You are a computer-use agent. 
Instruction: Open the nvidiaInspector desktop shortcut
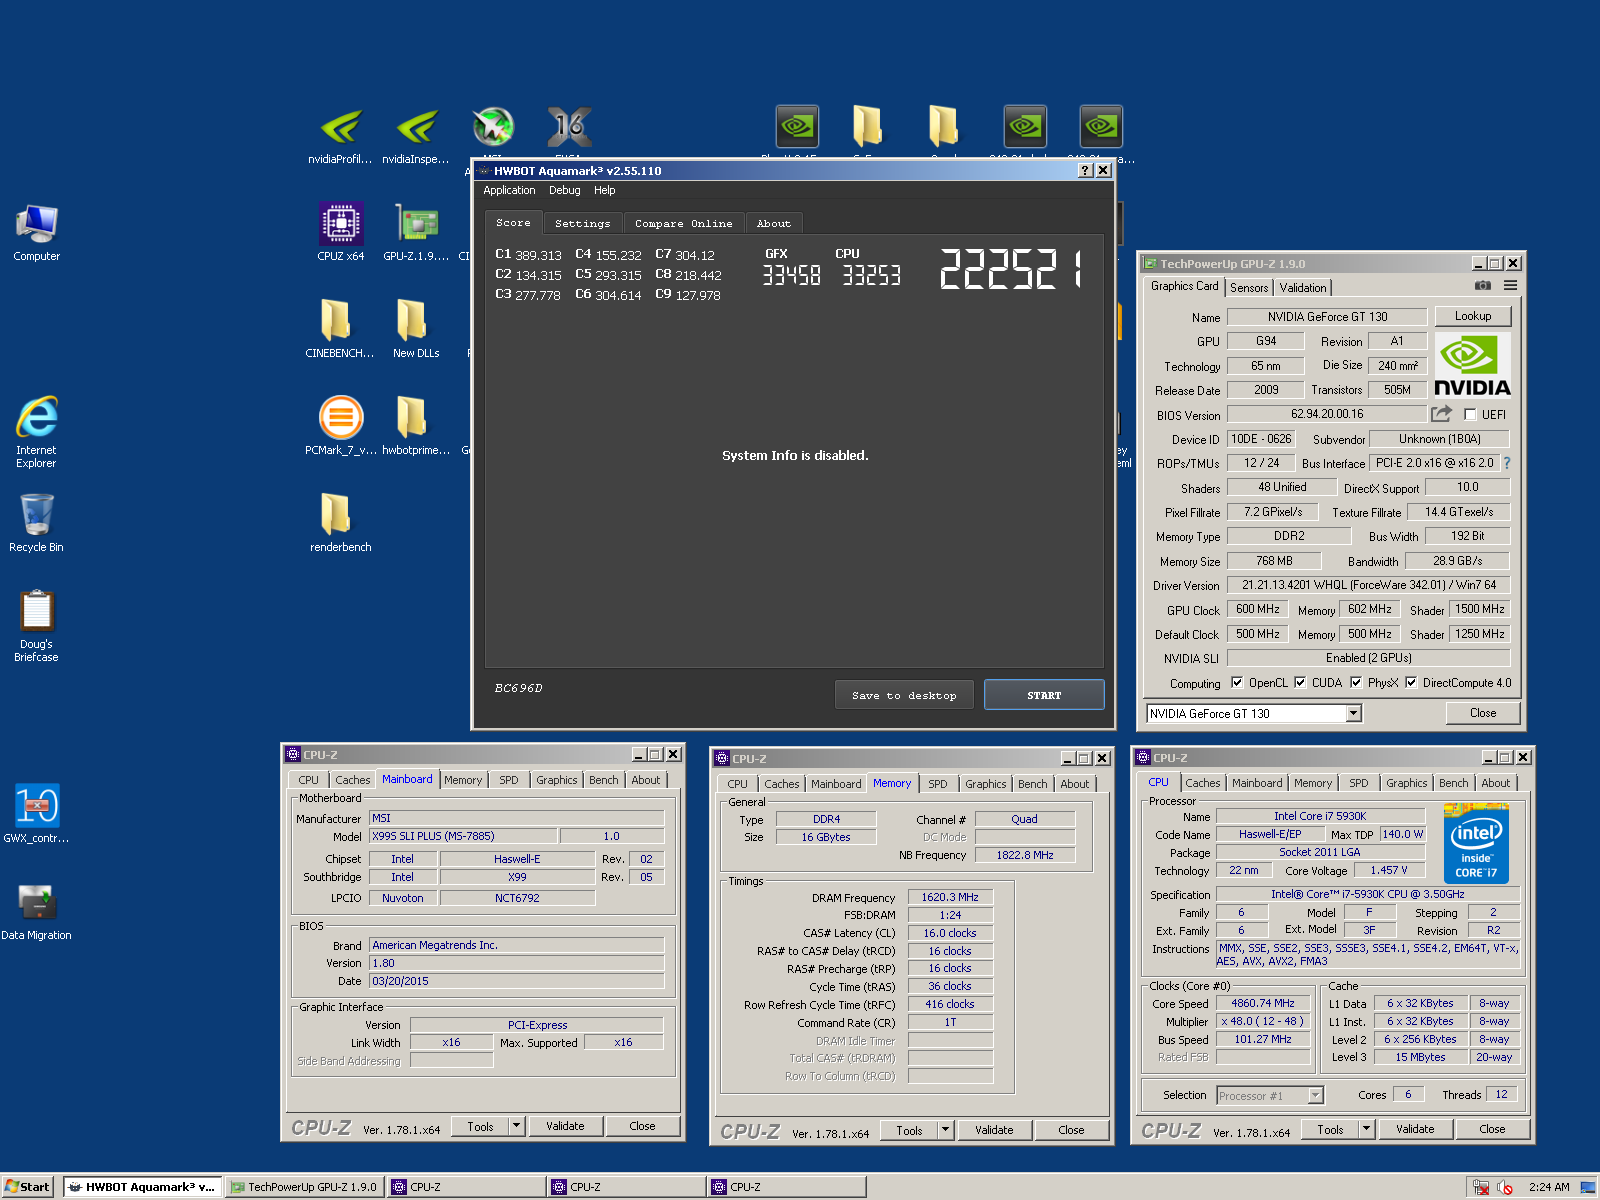pos(416,135)
